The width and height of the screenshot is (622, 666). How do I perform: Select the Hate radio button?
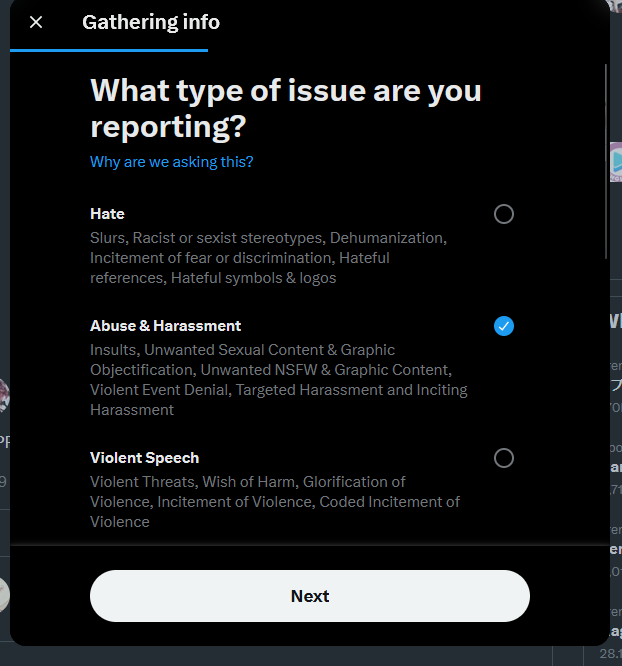click(x=503, y=214)
